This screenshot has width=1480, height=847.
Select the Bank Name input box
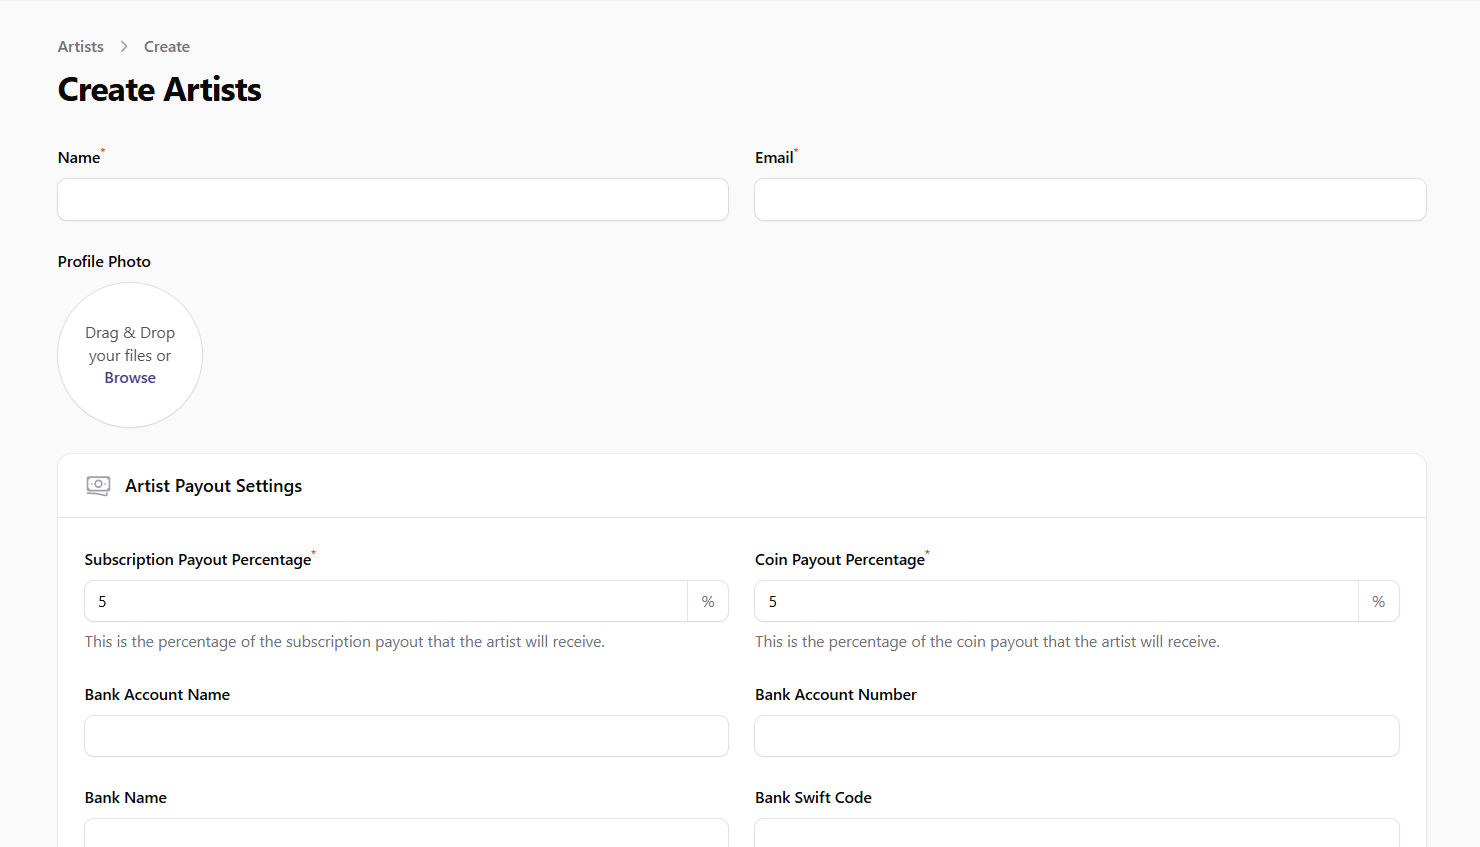[406, 833]
